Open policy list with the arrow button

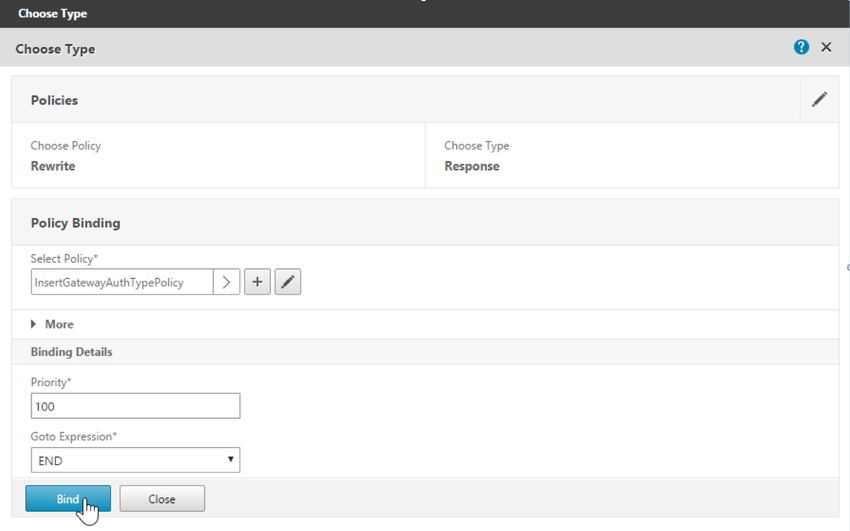227,282
